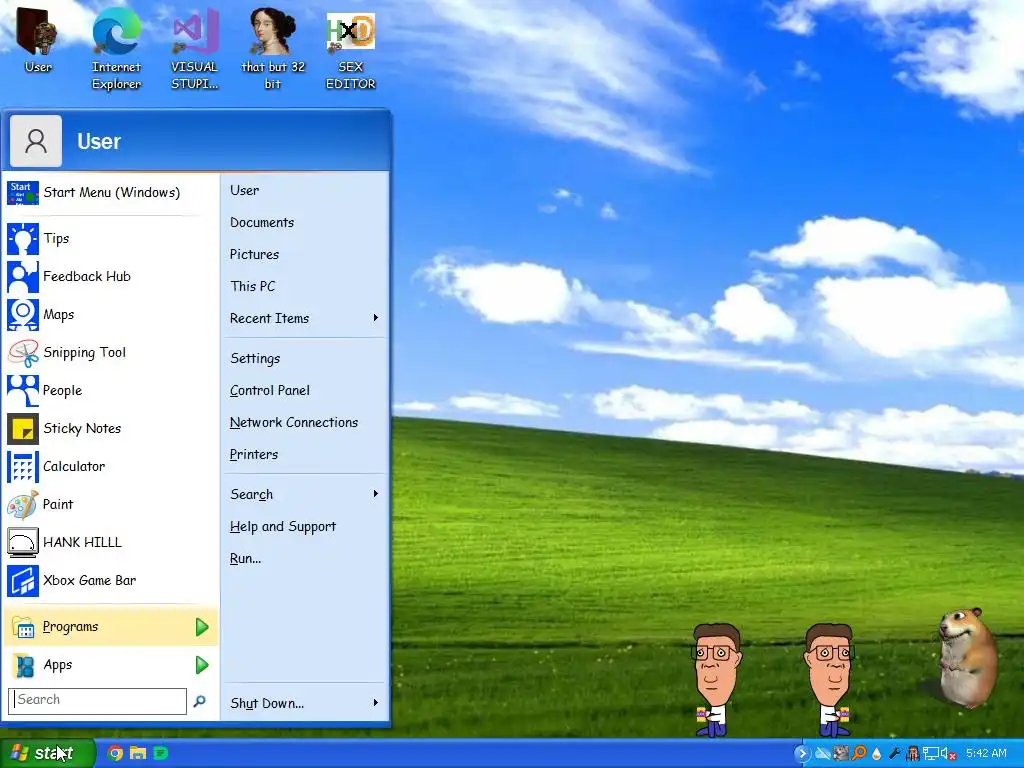Open the VISUAL STUPI... desktop shortcut

pyautogui.click(x=194, y=49)
